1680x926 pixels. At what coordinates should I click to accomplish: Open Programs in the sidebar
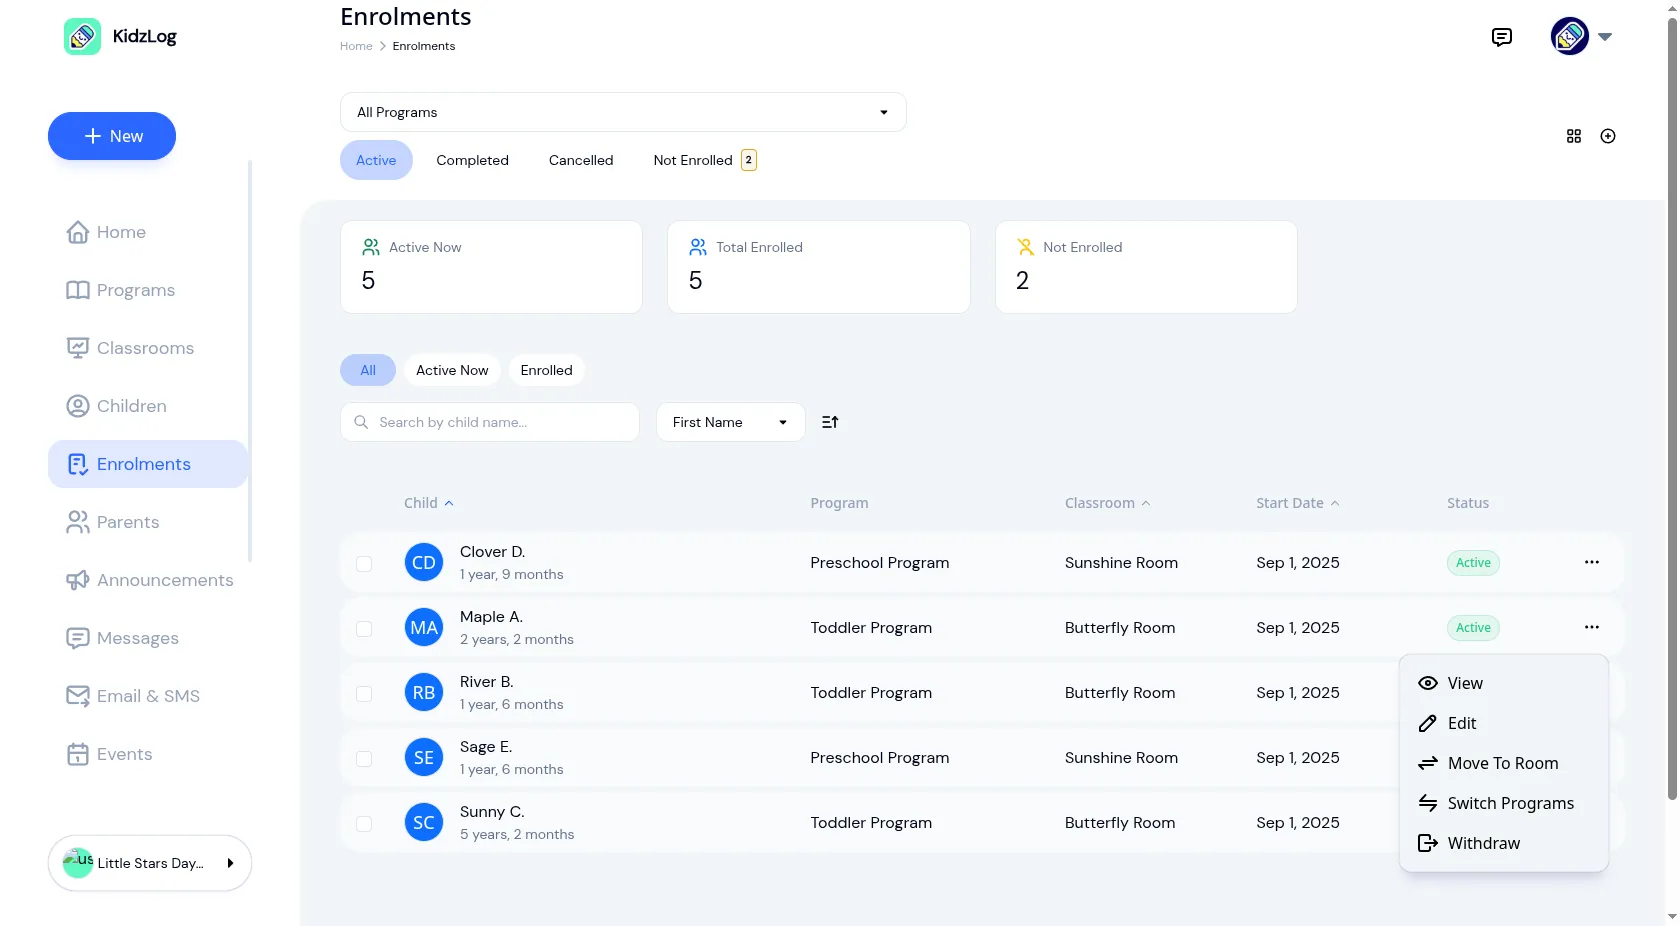pos(148,290)
